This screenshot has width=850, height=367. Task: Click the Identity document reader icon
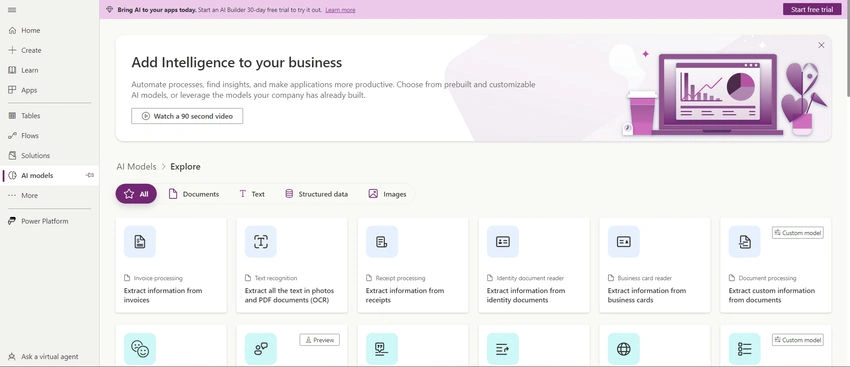(x=503, y=242)
